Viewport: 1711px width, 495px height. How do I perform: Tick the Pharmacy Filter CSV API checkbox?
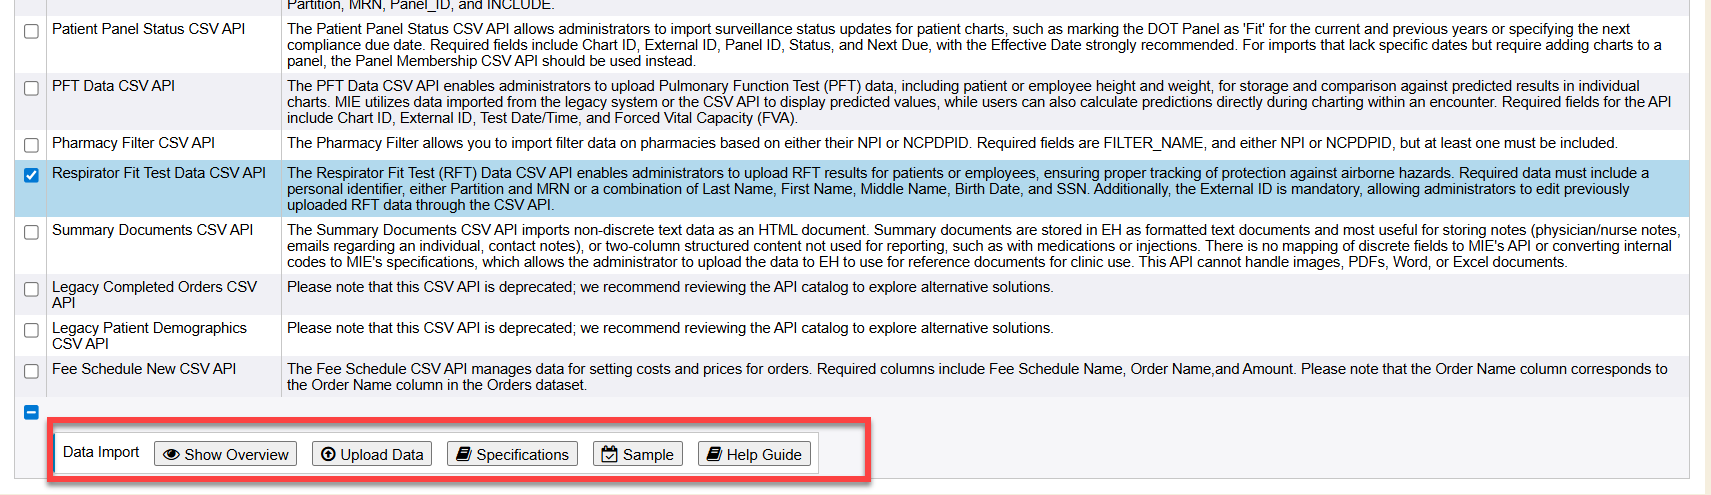[x=31, y=145]
